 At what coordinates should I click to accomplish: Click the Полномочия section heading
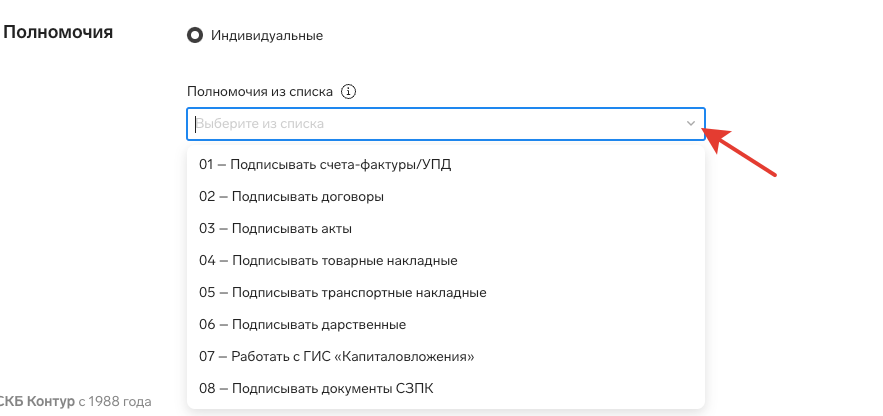pos(58,32)
